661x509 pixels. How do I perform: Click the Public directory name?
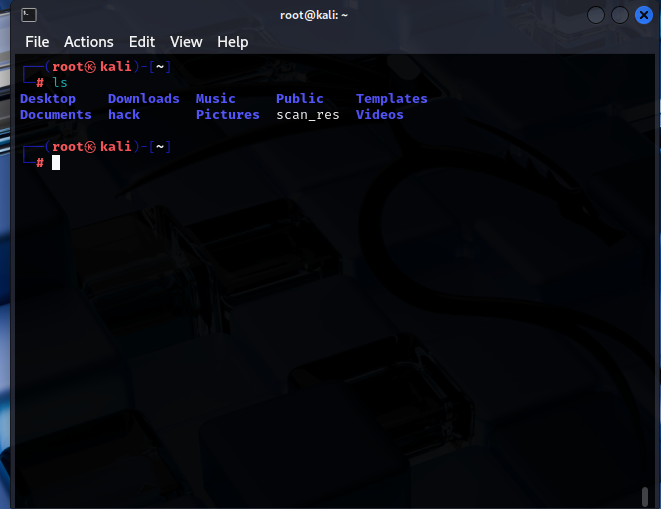300,99
